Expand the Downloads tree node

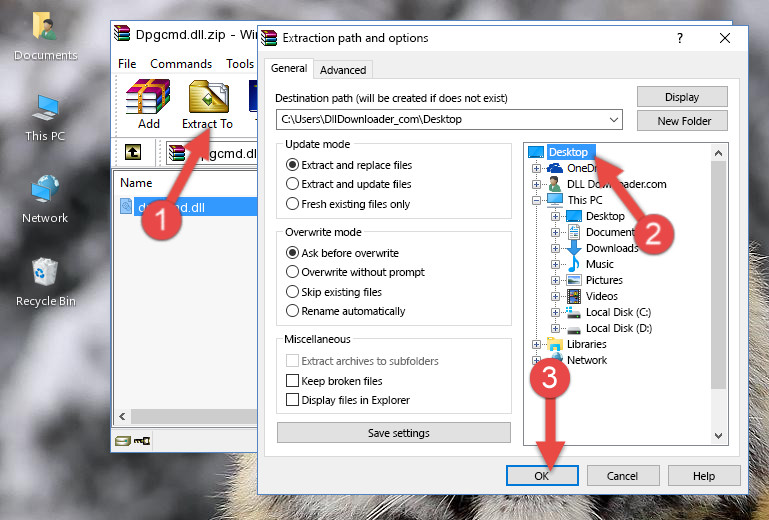pos(555,248)
